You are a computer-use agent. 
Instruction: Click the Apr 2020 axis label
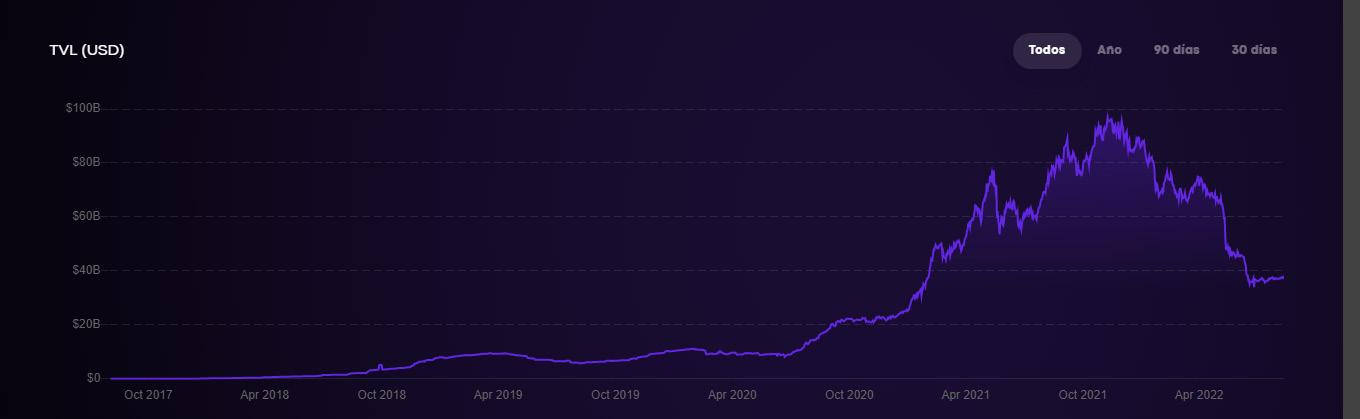coord(732,395)
